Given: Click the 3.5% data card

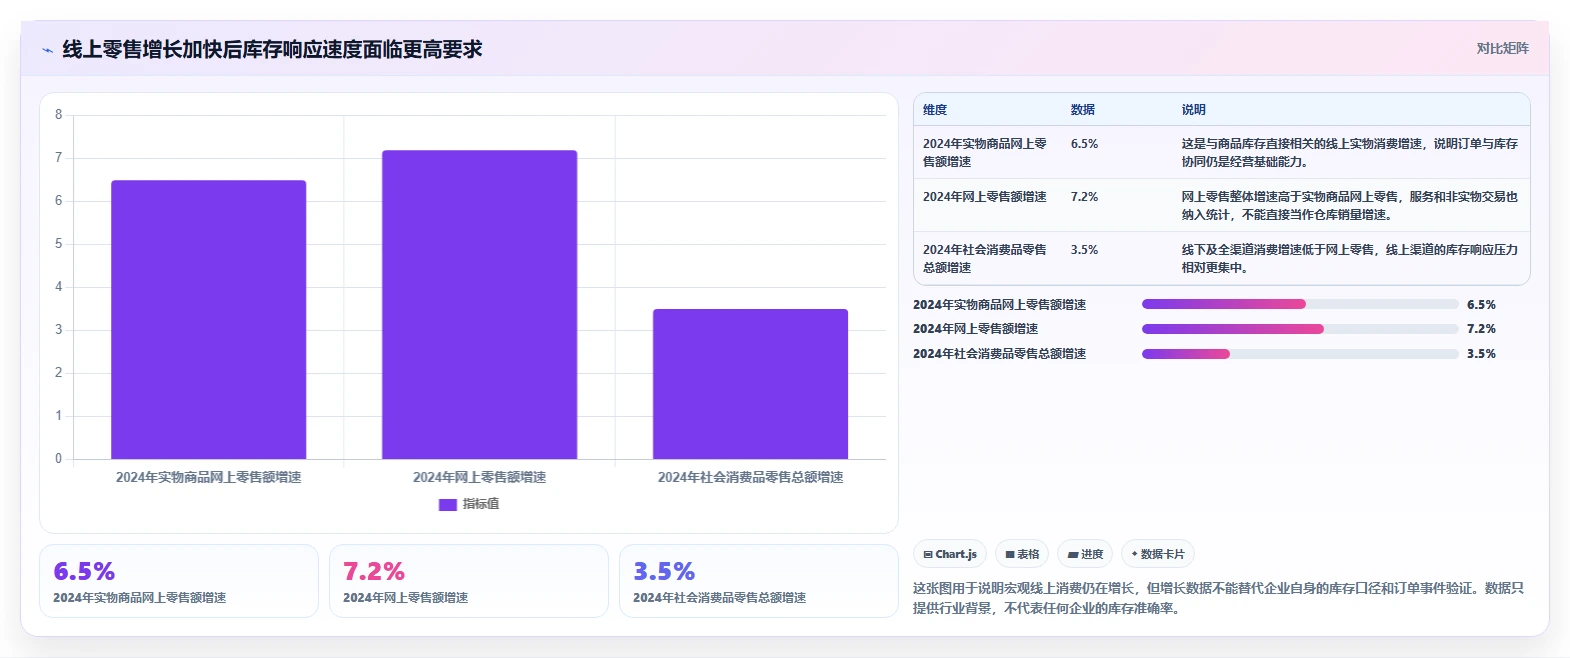Looking at the screenshot, I should [759, 581].
